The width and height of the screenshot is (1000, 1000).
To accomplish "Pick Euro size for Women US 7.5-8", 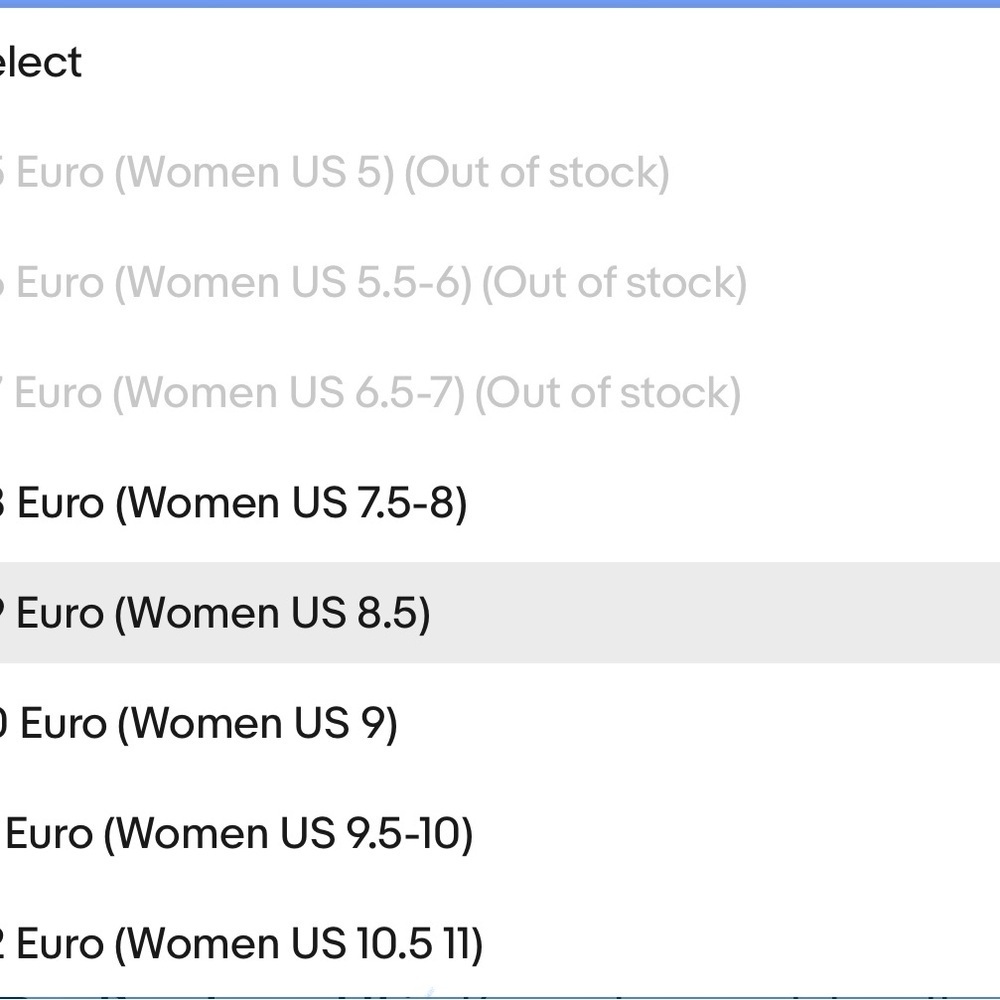I will point(500,503).
